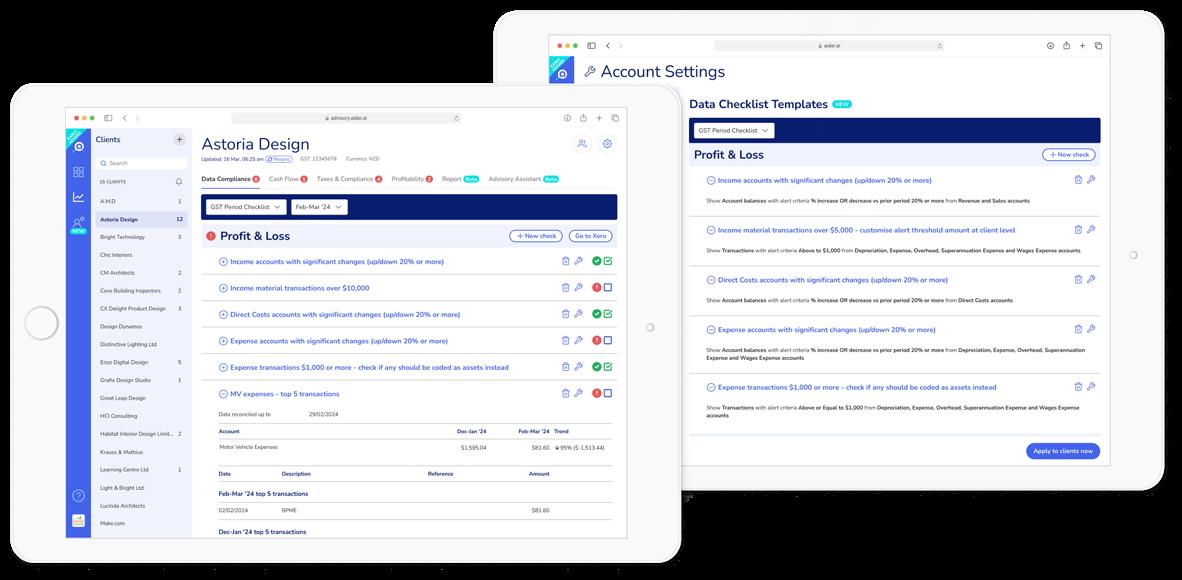The width and height of the screenshot is (1182, 580).
Task: Click Apply to clients now button
Action: (1063, 451)
